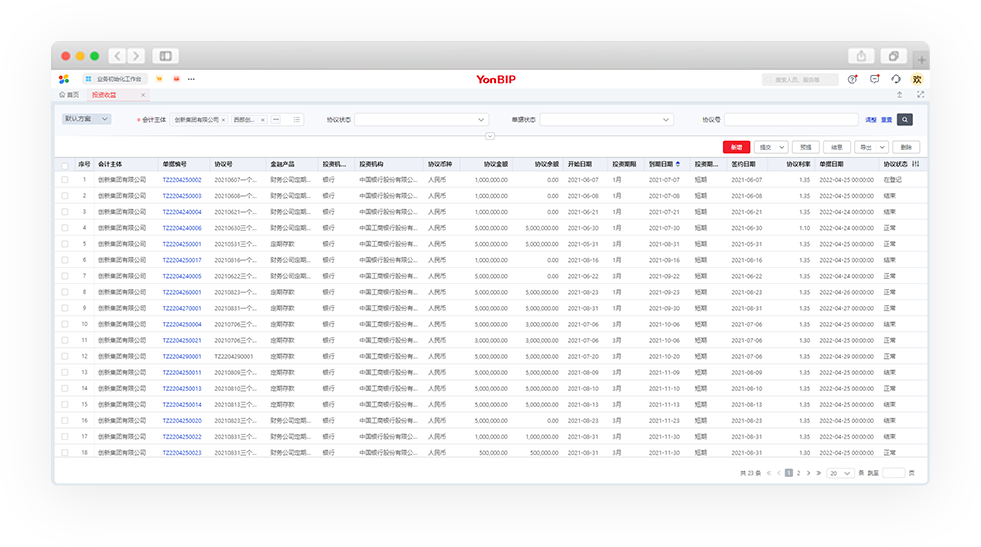
Task: Open the messages chat icon in header
Action: point(874,79)
